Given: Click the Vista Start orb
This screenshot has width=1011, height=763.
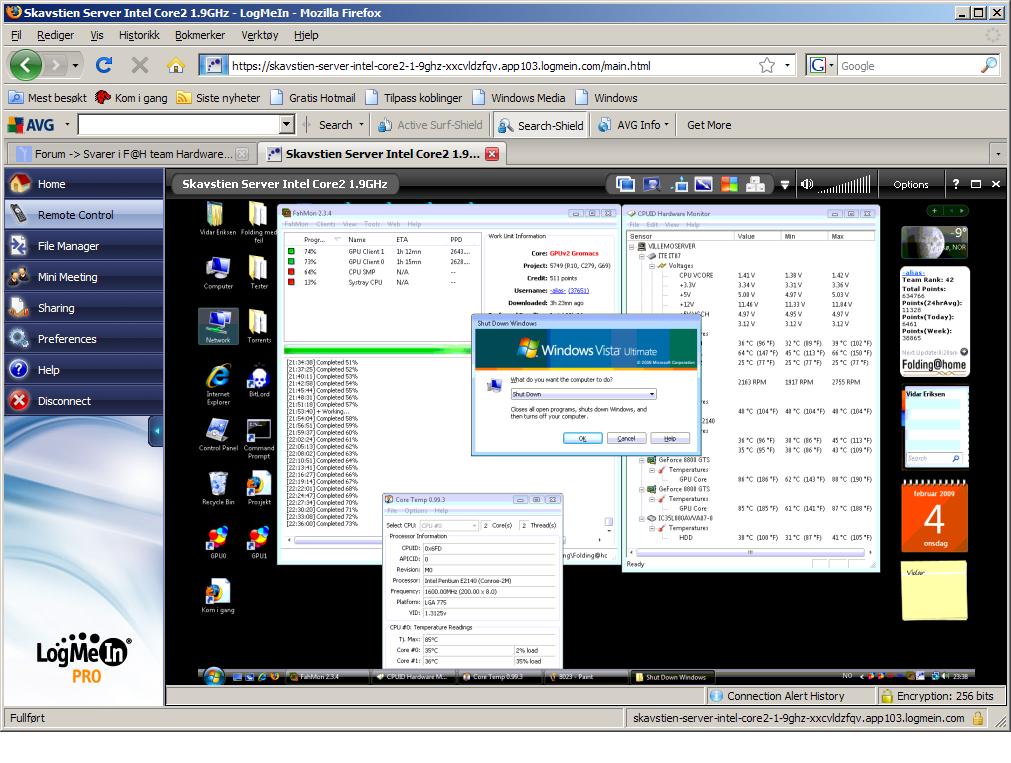Looking at the screenshot, I should pyautogui.click(x=213, y=676).
